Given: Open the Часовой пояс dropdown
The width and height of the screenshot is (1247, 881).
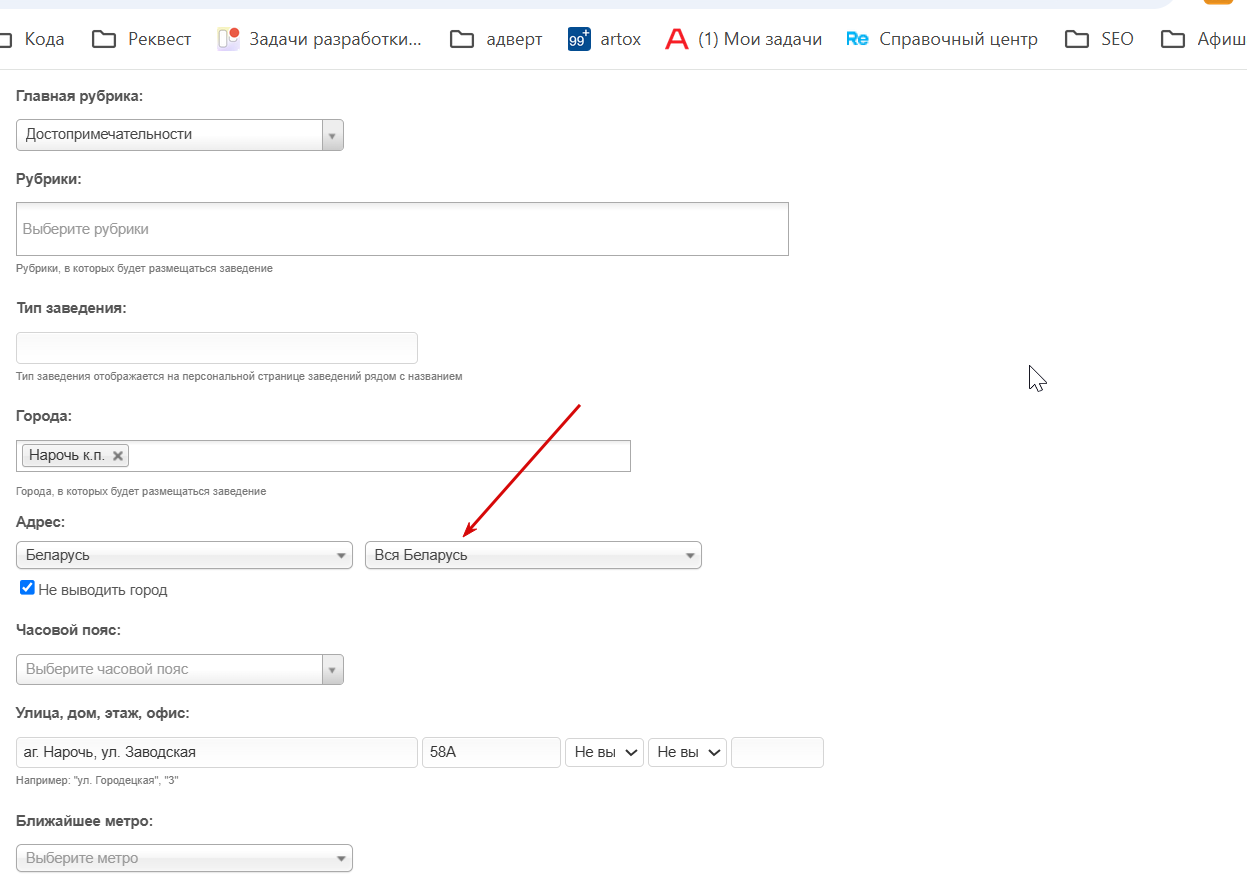Looking at the screenshot, I should tap(180, 669).
